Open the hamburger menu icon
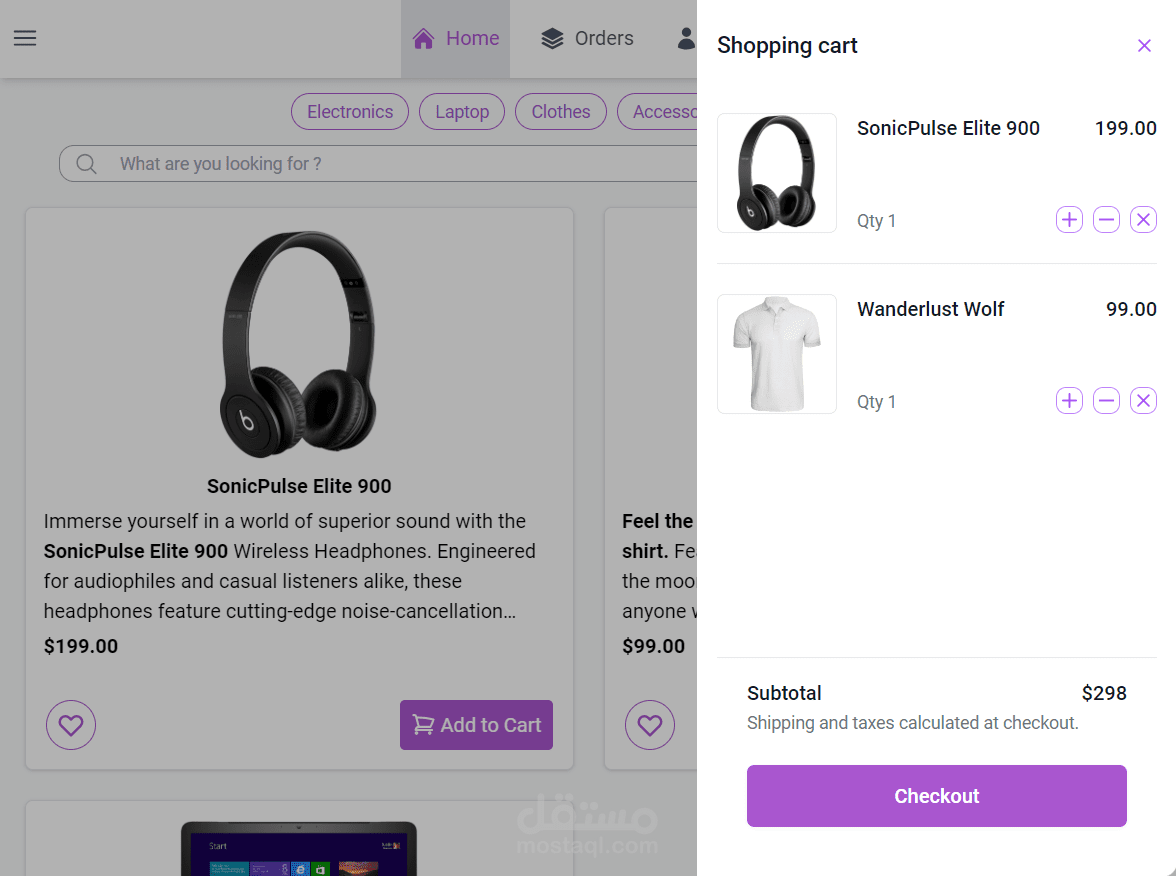1176x876 pixels. click(25, 38)
